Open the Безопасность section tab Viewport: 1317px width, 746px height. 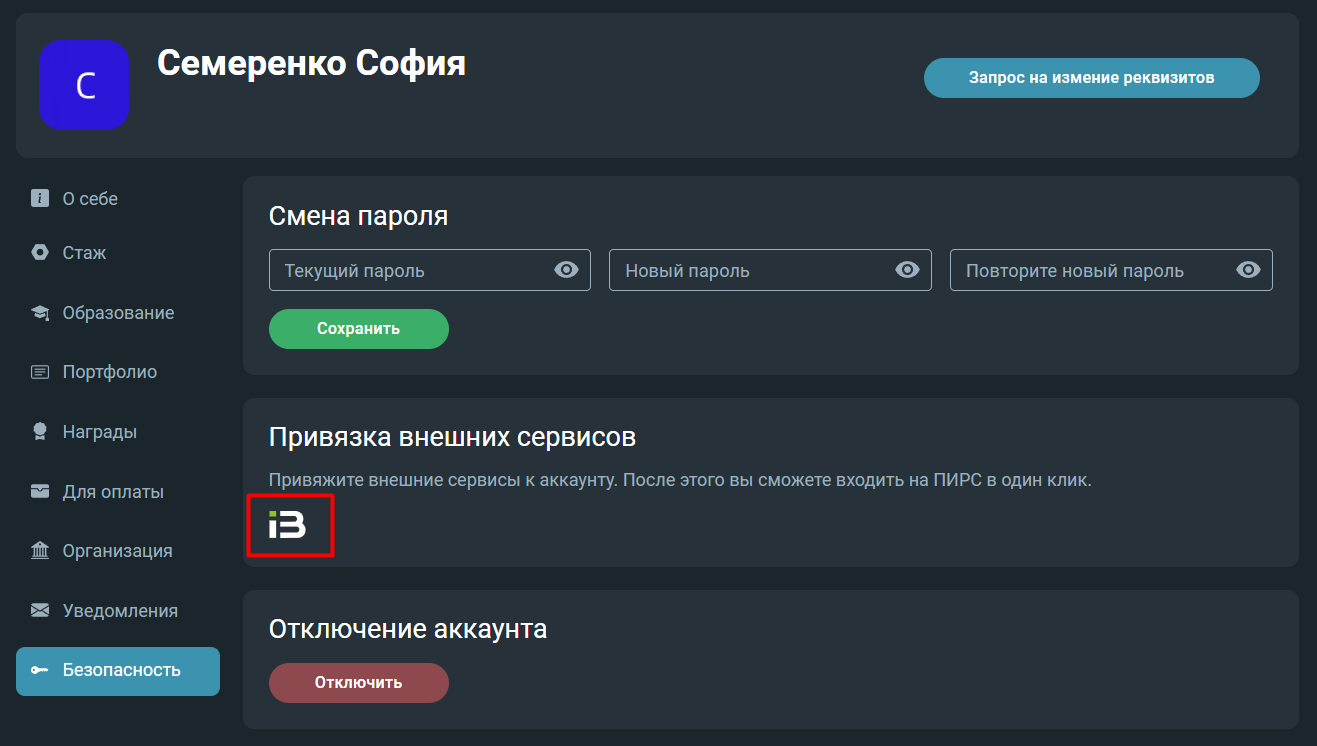118,671
